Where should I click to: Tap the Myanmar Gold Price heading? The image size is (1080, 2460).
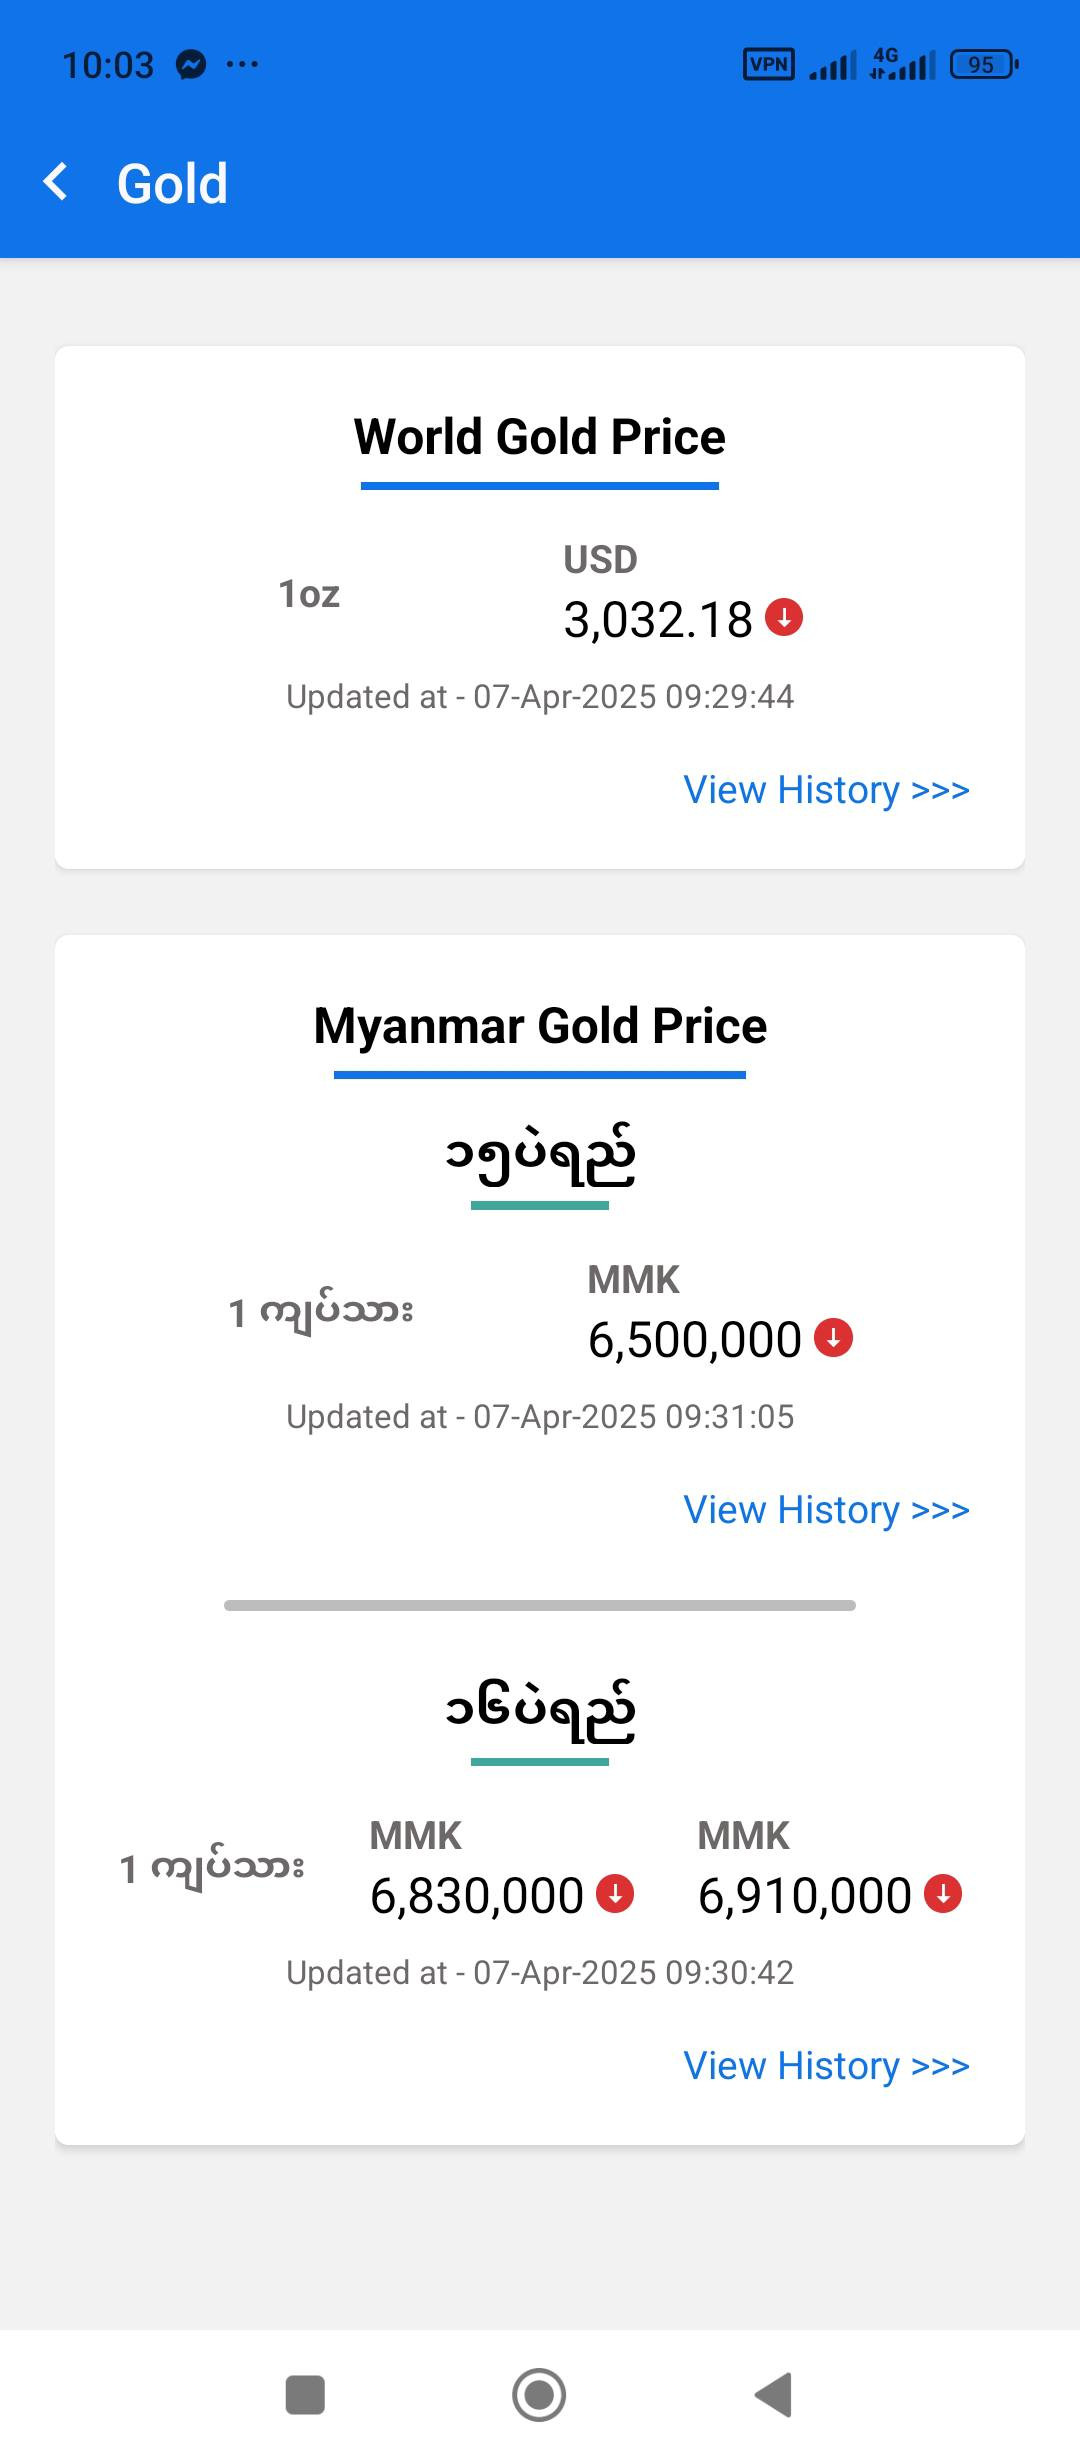click(x=540, y=1026)
